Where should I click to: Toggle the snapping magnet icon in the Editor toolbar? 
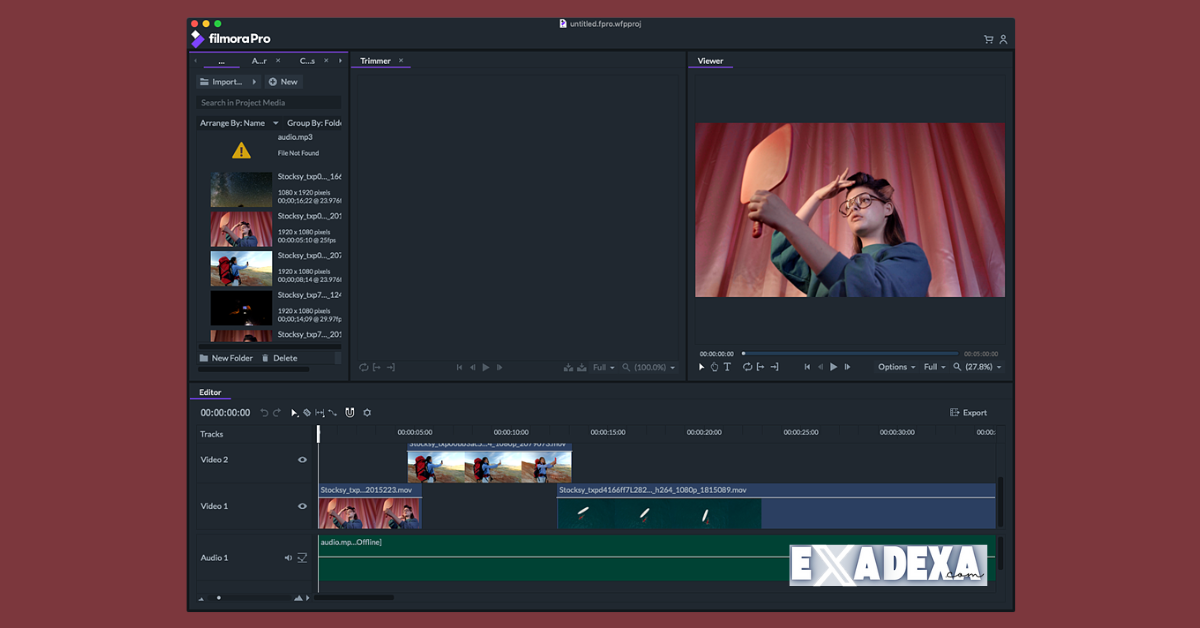coord(349,412)
